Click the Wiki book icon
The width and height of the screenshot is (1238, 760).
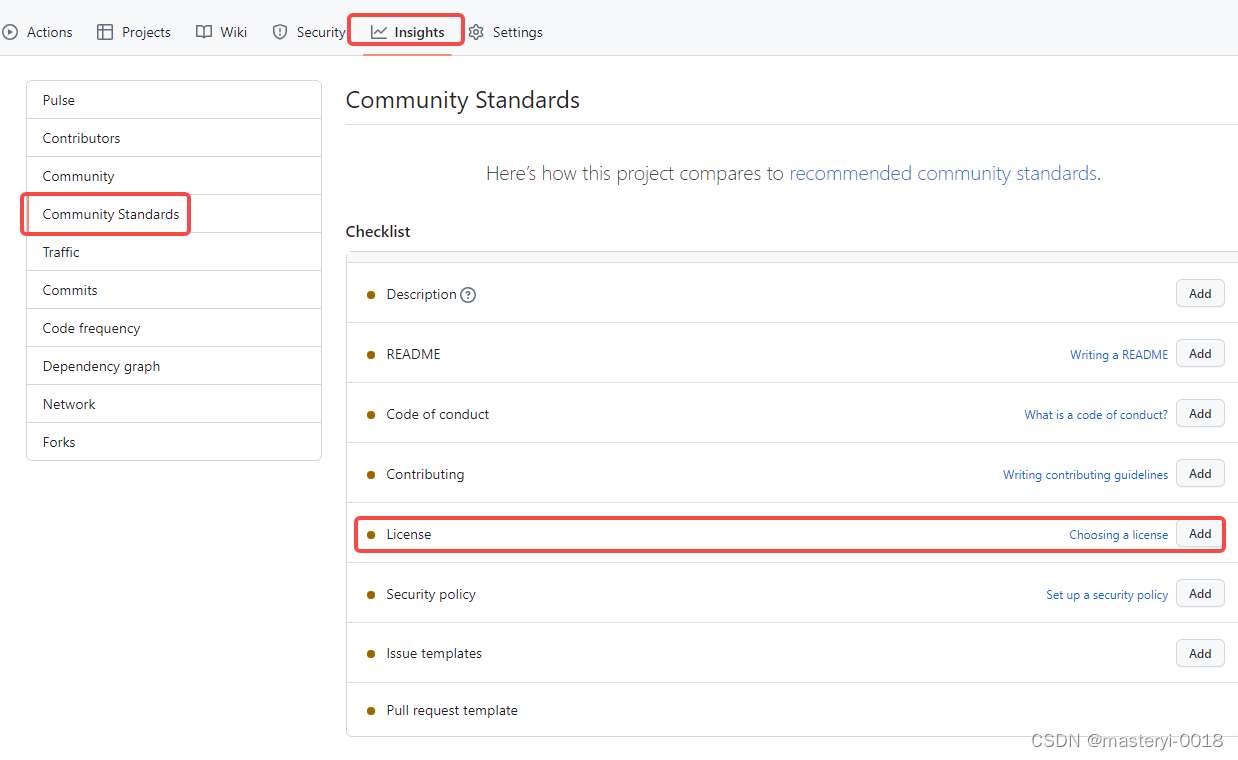coord(204,32)
